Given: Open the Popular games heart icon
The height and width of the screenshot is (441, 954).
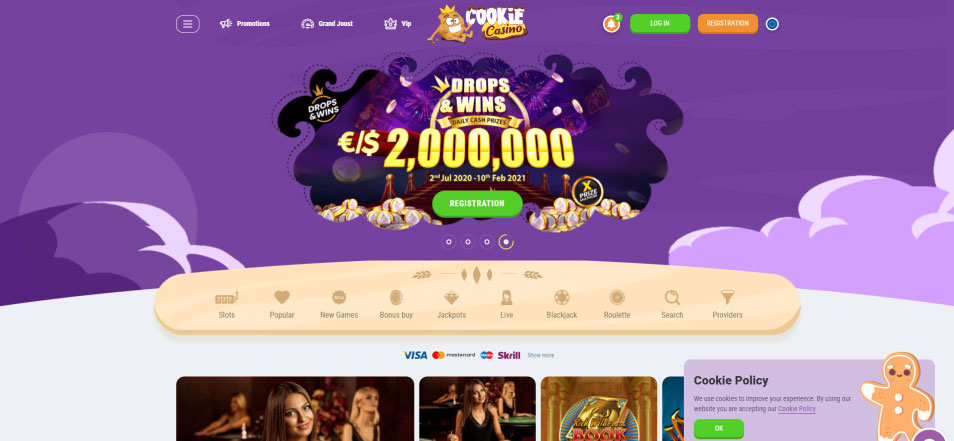Looking at the screenshot, I should click(x=282, y=297).
